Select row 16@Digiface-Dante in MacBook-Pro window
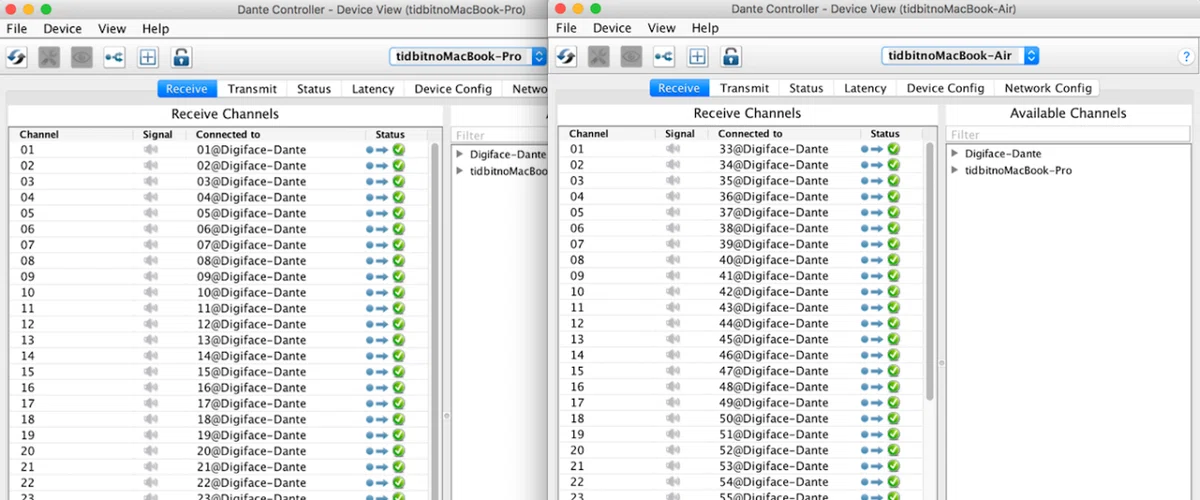The height and width of the screenshot is (500, 1200). coord(220,388)
